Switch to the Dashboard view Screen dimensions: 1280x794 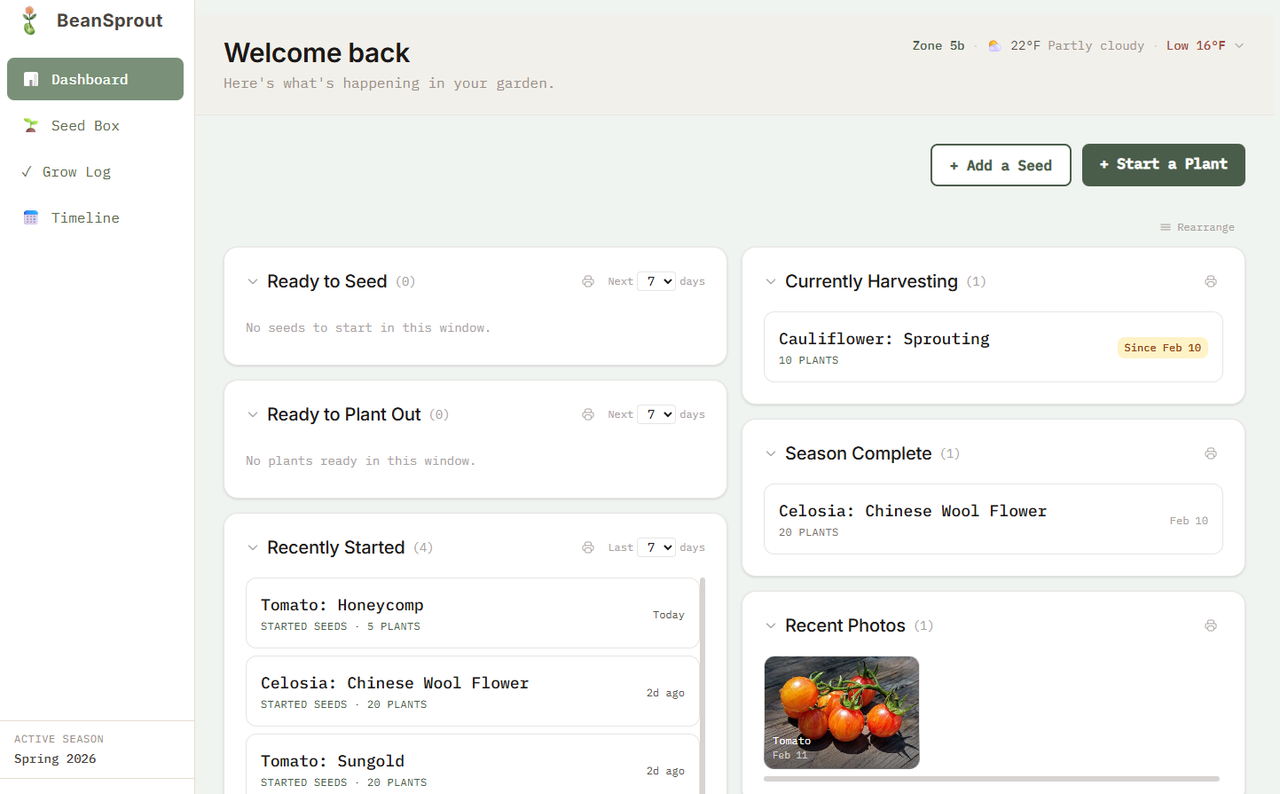(95, 78)
